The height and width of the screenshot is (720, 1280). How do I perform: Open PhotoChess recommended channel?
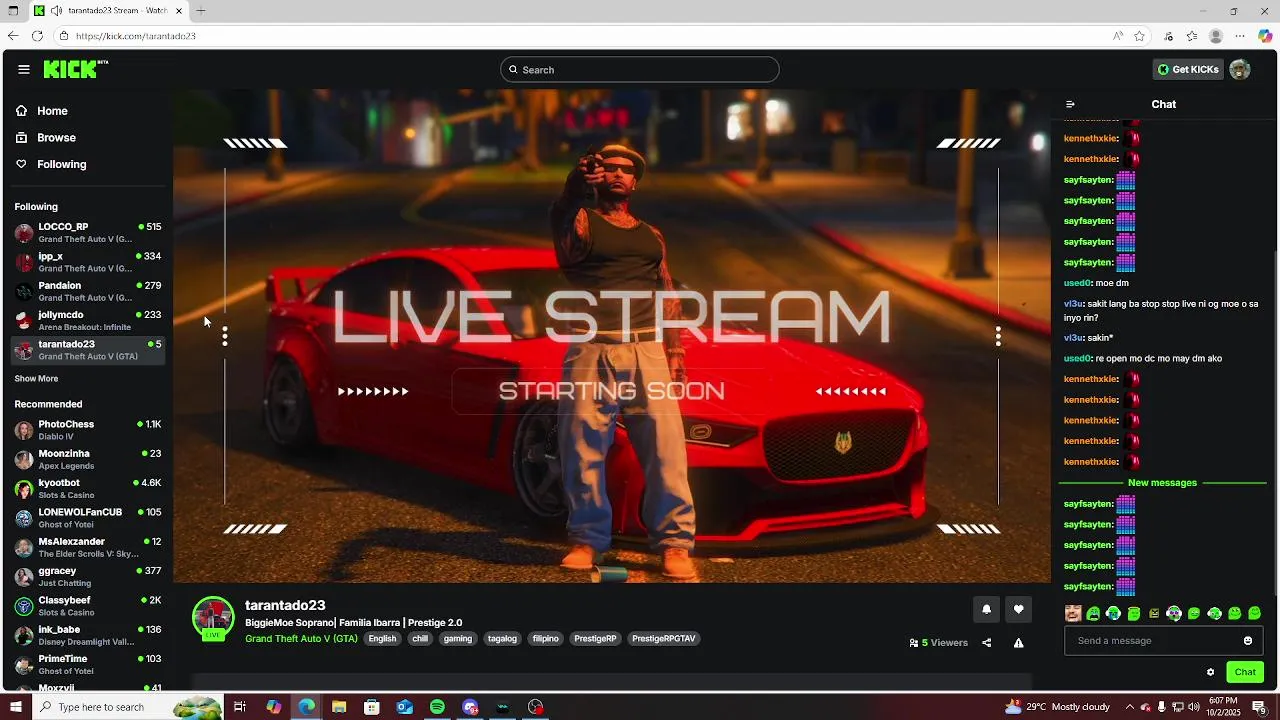(x=88, y=430)
